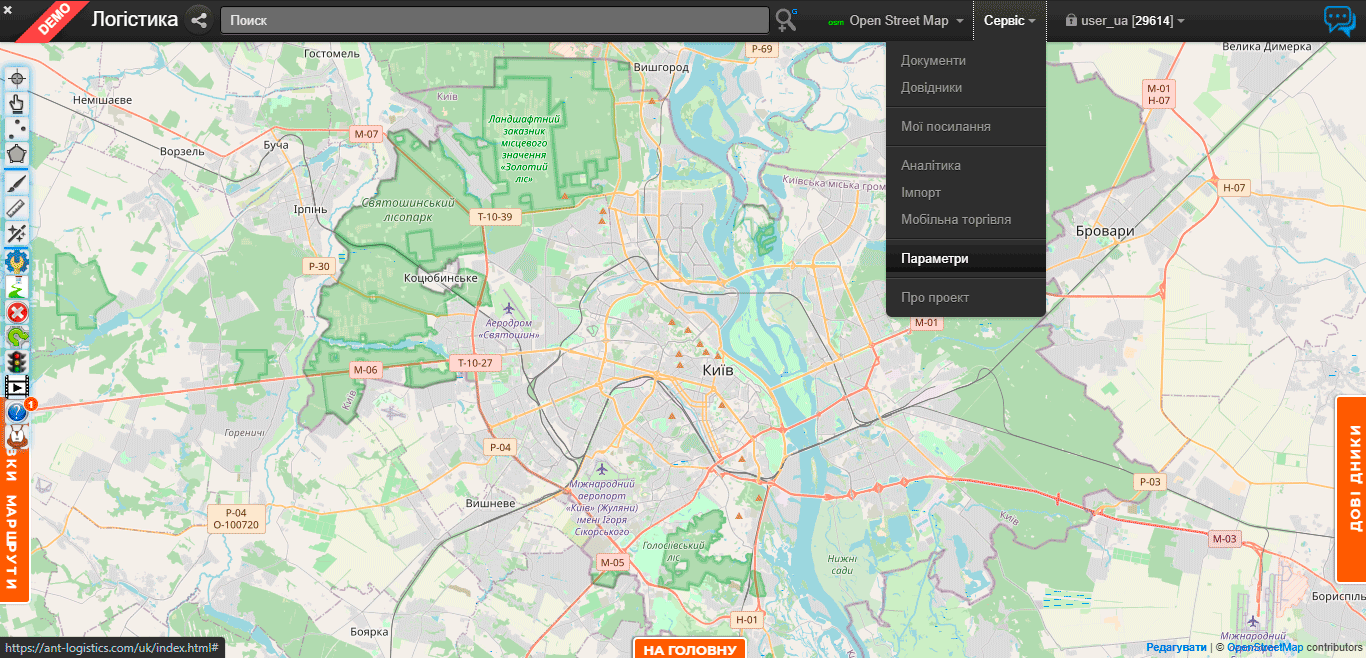Image resolution: width=1366 pixels, height=658 pixels.
Task: Open the chat bubbles icon
Action: tap(1338, 20)
